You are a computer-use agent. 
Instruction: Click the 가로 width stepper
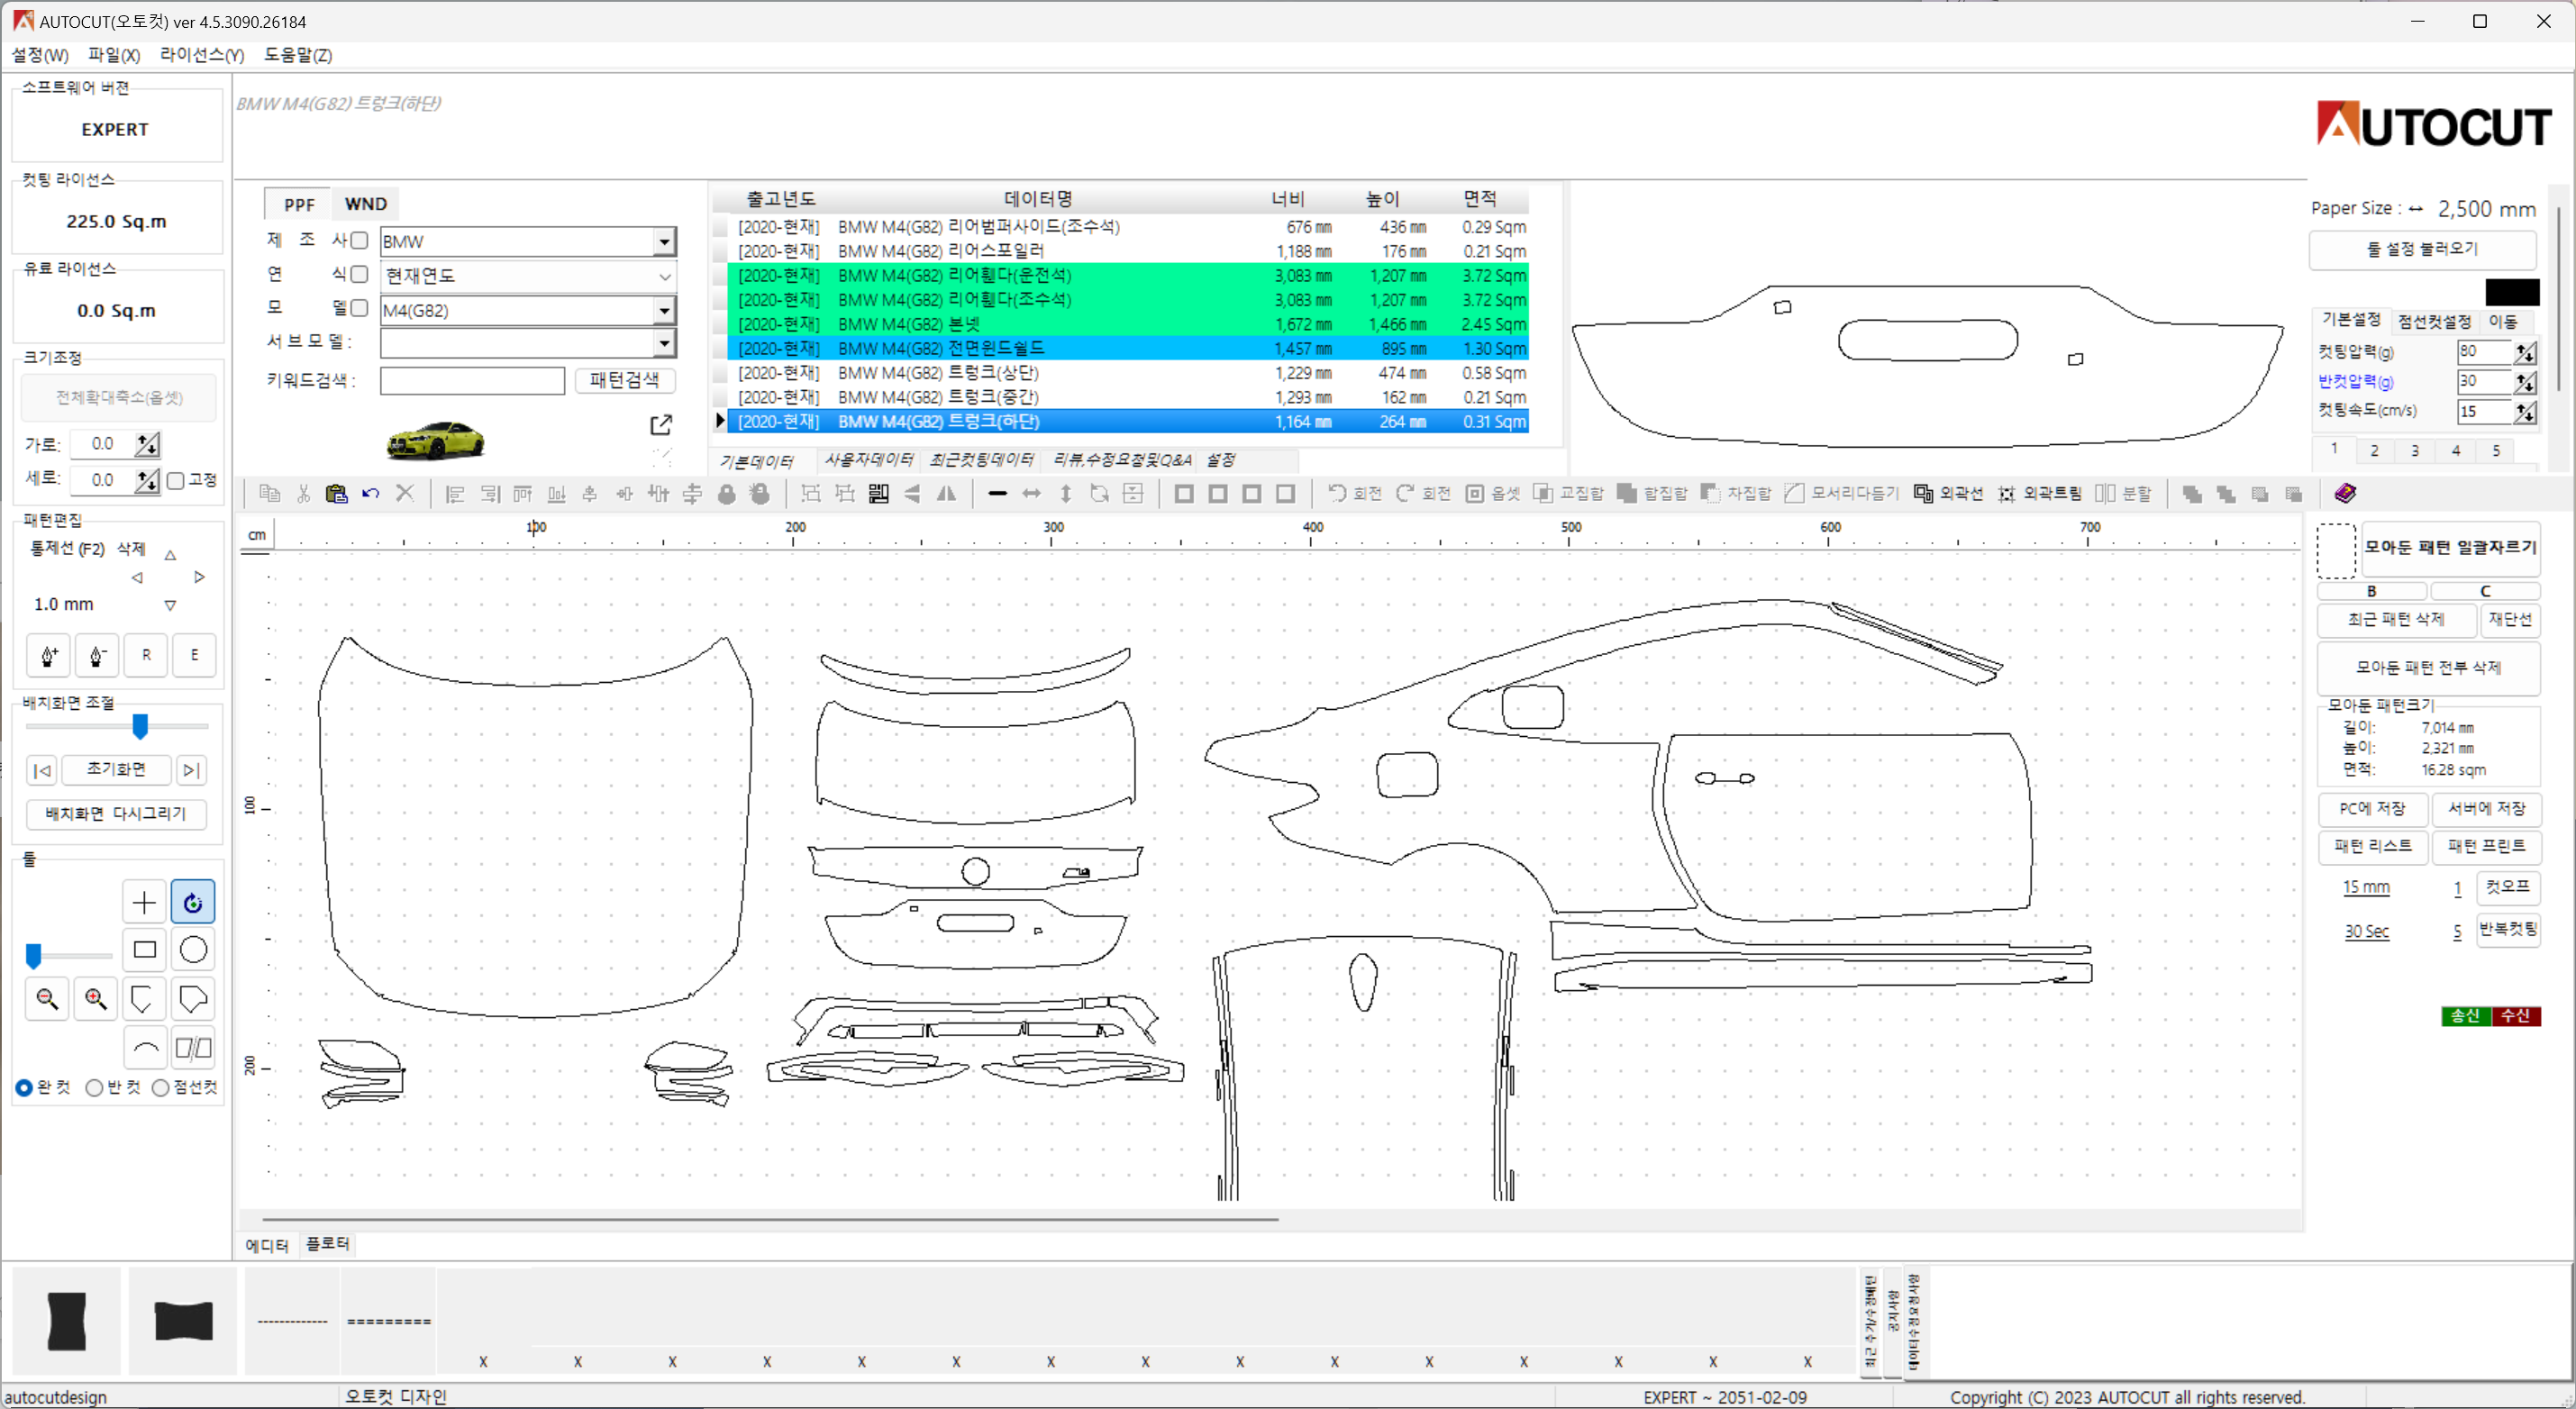pyautogui.click(x=148, y=444)
